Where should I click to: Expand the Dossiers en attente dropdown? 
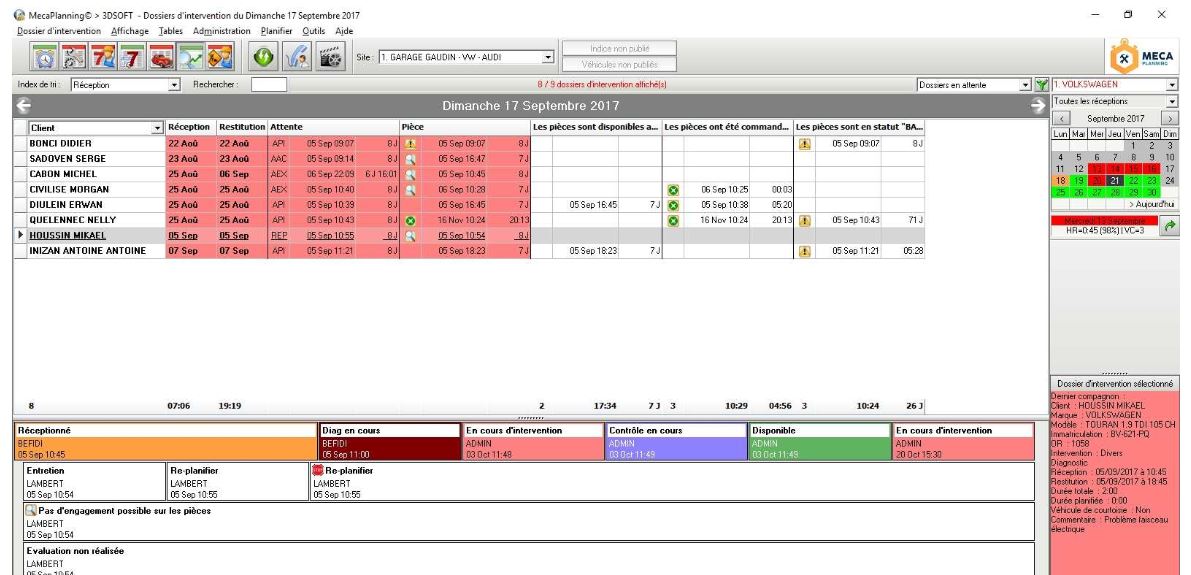pyautogui.click(x=1023, y=86)
